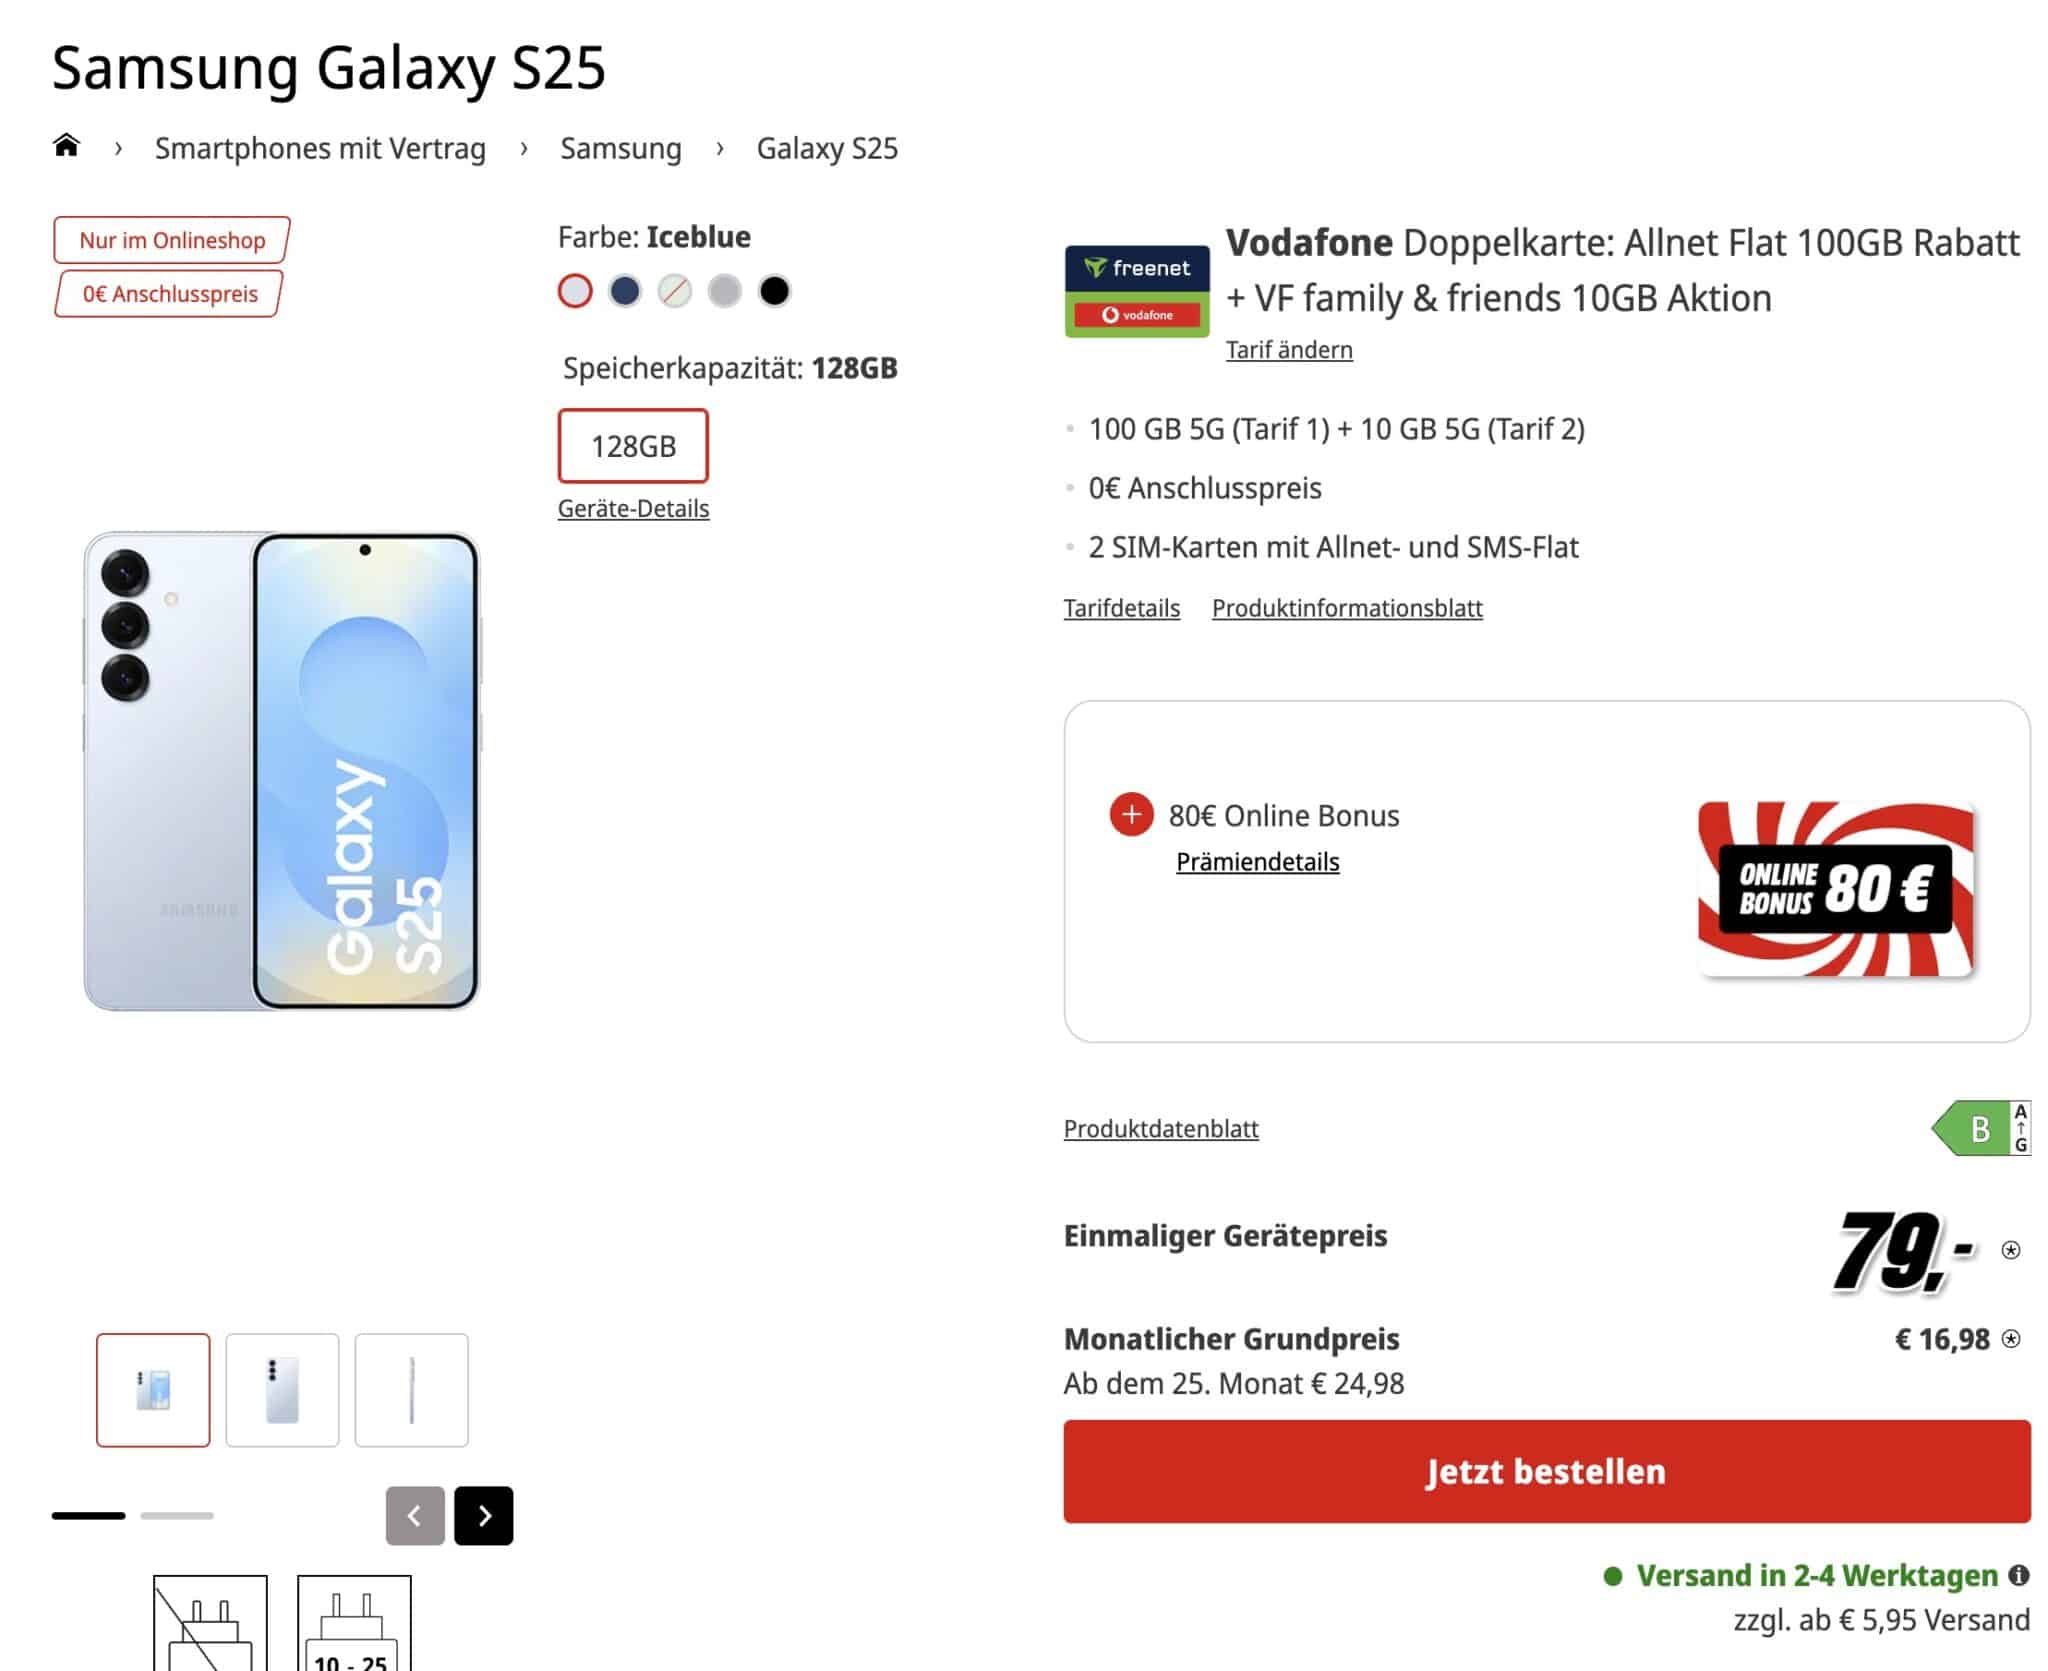Click the asterisk icon next to 79,- price
The height and width of the screenshot is (1671, 2048).
click(2011, 1250)
